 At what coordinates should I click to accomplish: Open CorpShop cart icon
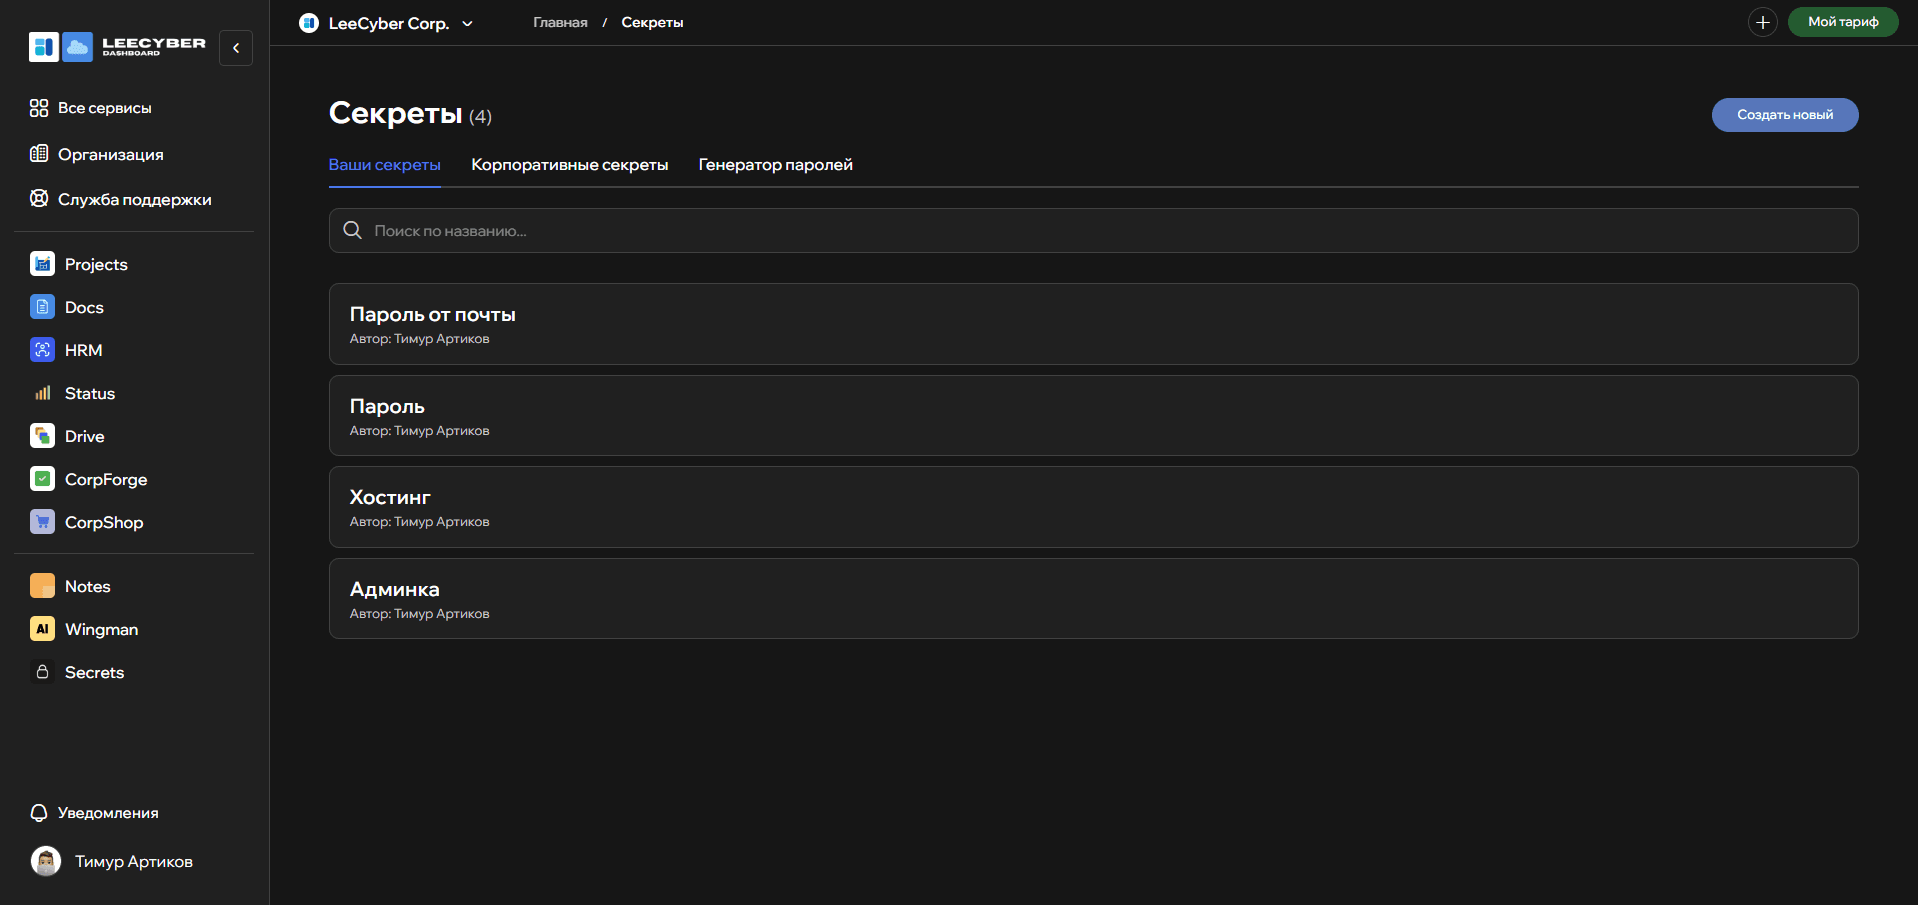pos(42,522)
